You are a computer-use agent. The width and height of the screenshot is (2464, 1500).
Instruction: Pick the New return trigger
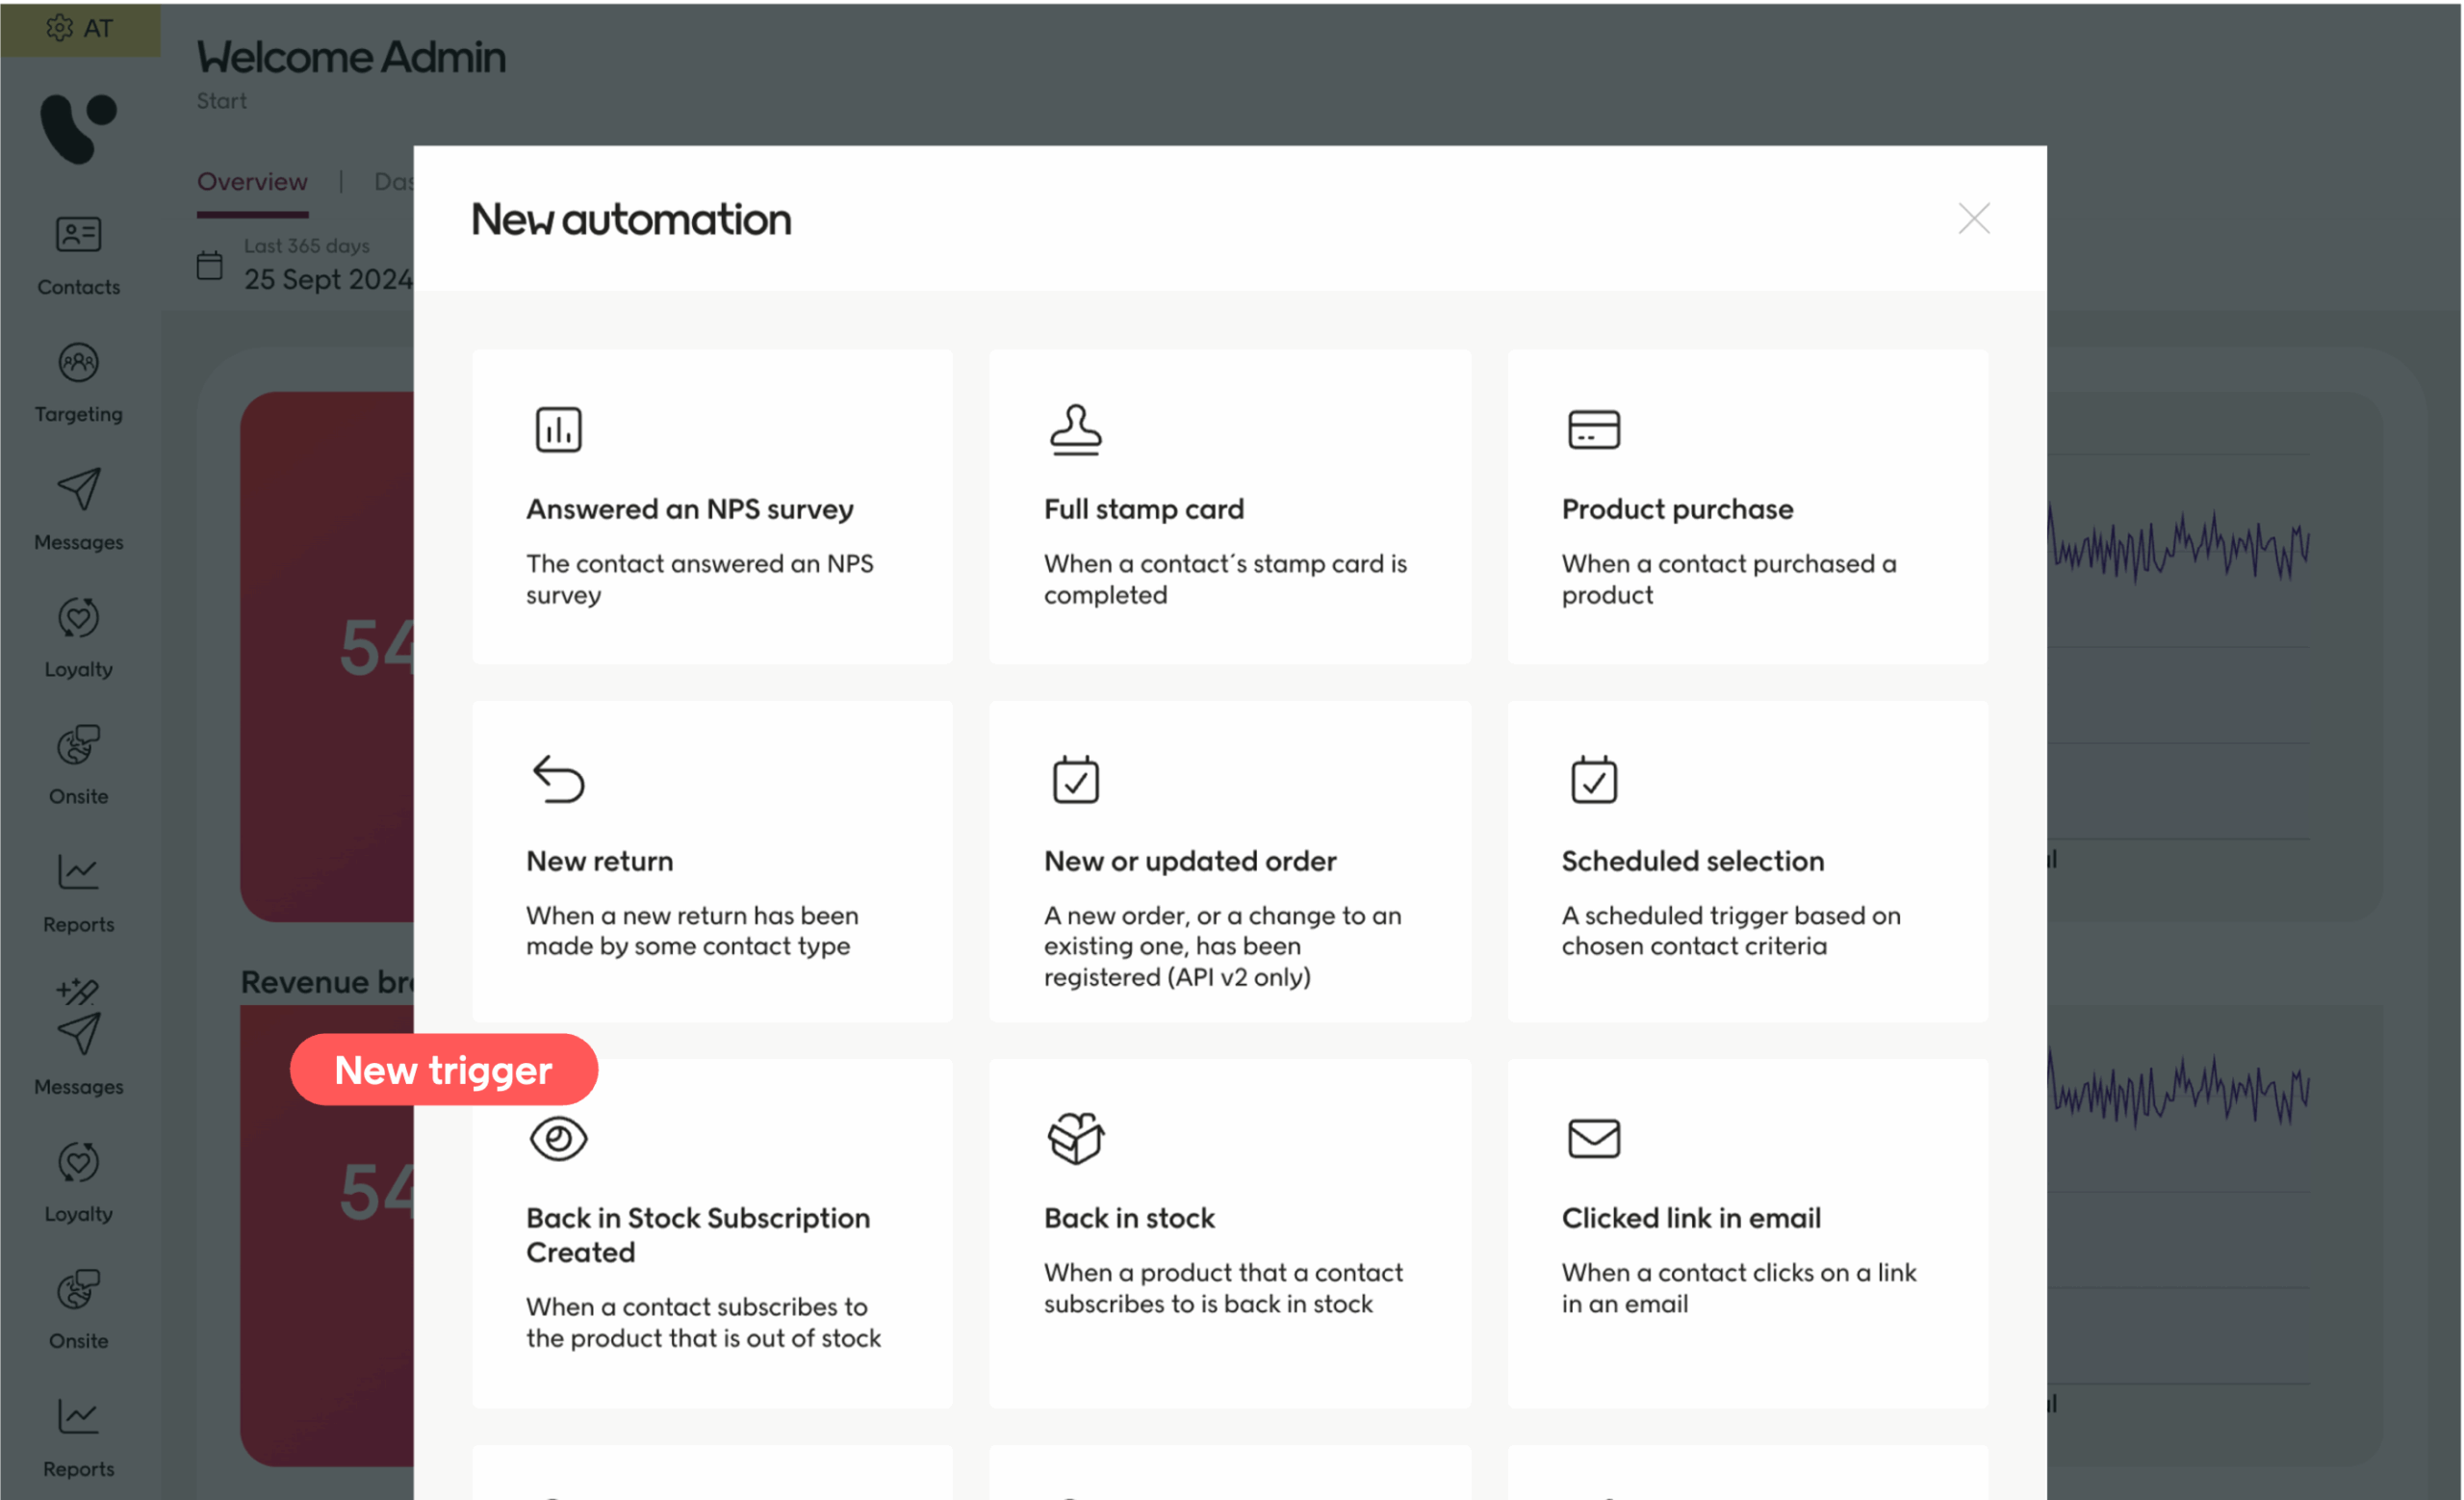[712, 860]
